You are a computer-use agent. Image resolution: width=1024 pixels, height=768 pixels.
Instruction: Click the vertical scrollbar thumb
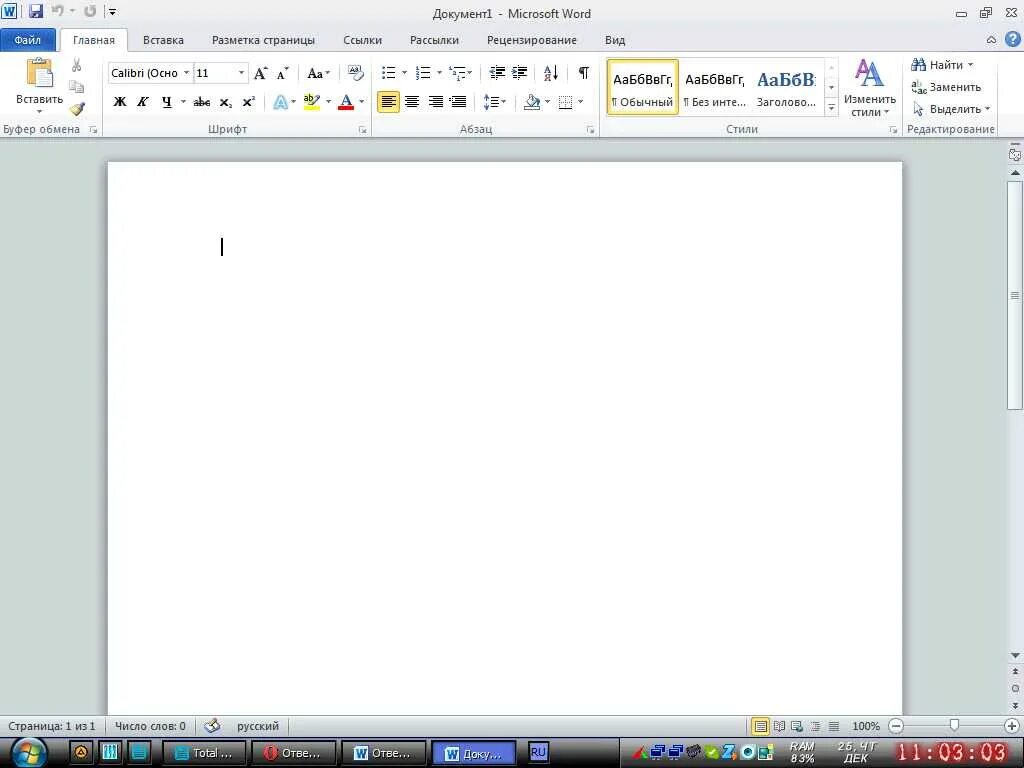pyautogui.click(x=1015, y=294)
